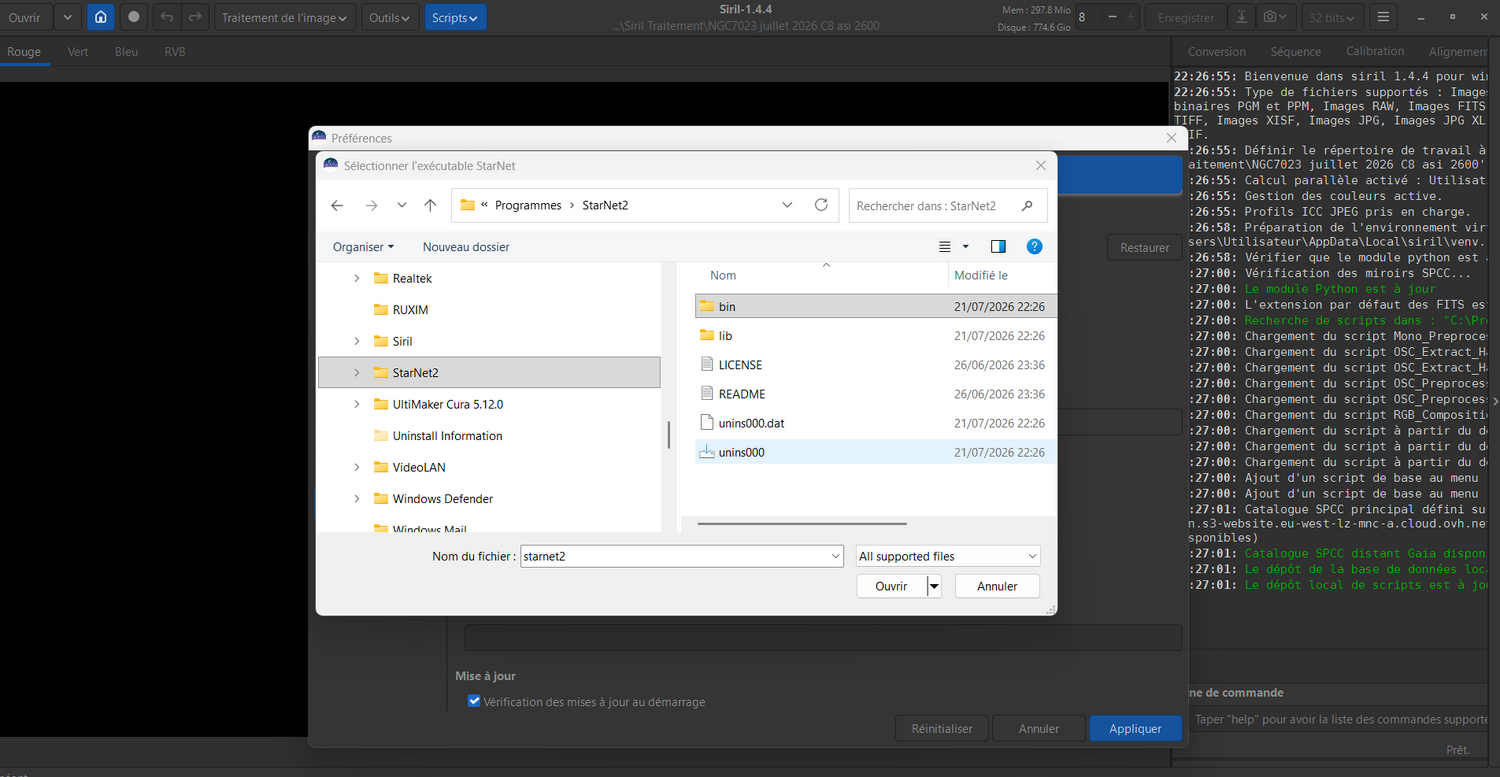The width and height of the screenshot is (1500, 777).
Task: Open the Organiser menu in the file dialog
Action: (x=363, y=246)
